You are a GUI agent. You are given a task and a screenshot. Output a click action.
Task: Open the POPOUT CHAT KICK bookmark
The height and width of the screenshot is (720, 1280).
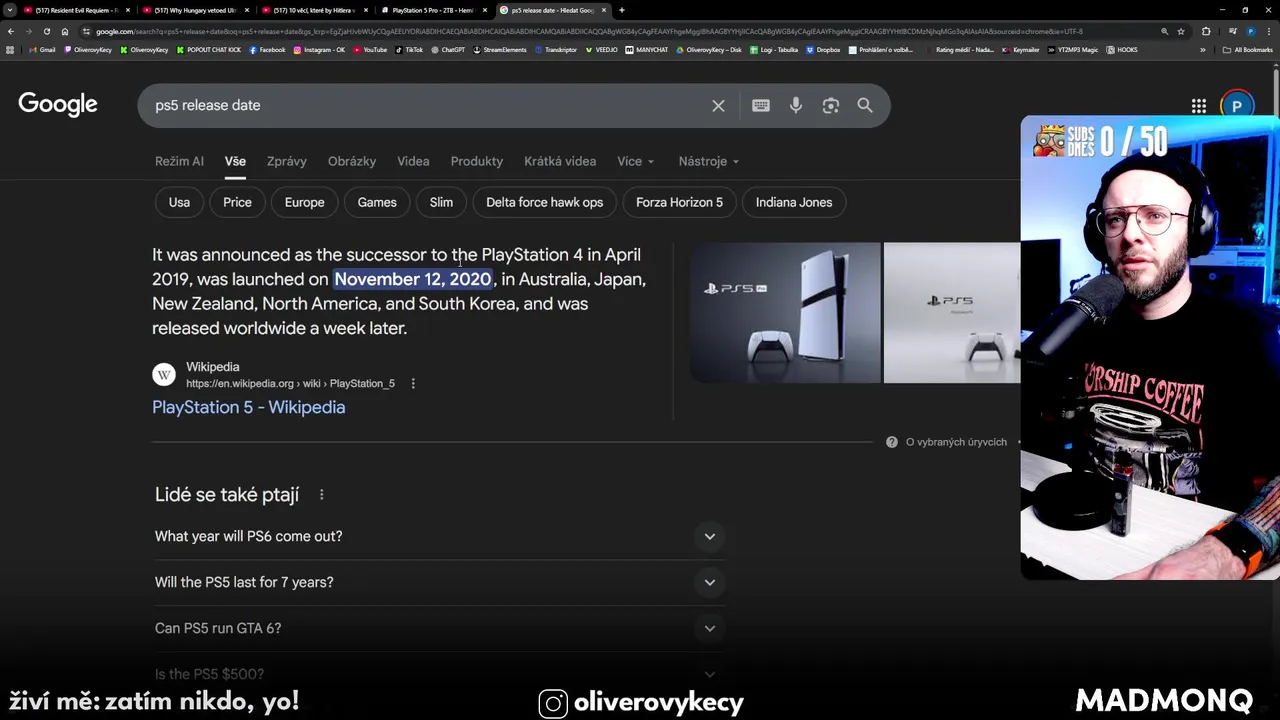click(209, 49)
